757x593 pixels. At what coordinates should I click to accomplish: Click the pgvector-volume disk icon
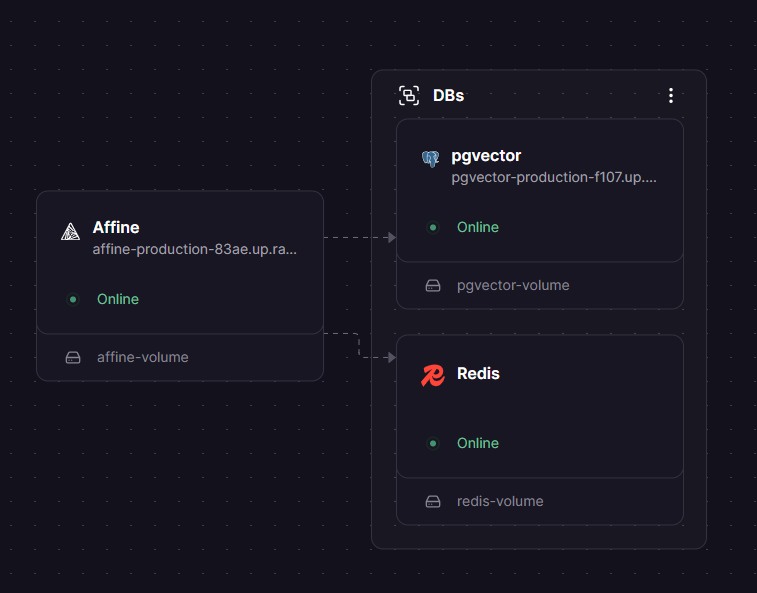pyautogui.click(x=433, y=285)
